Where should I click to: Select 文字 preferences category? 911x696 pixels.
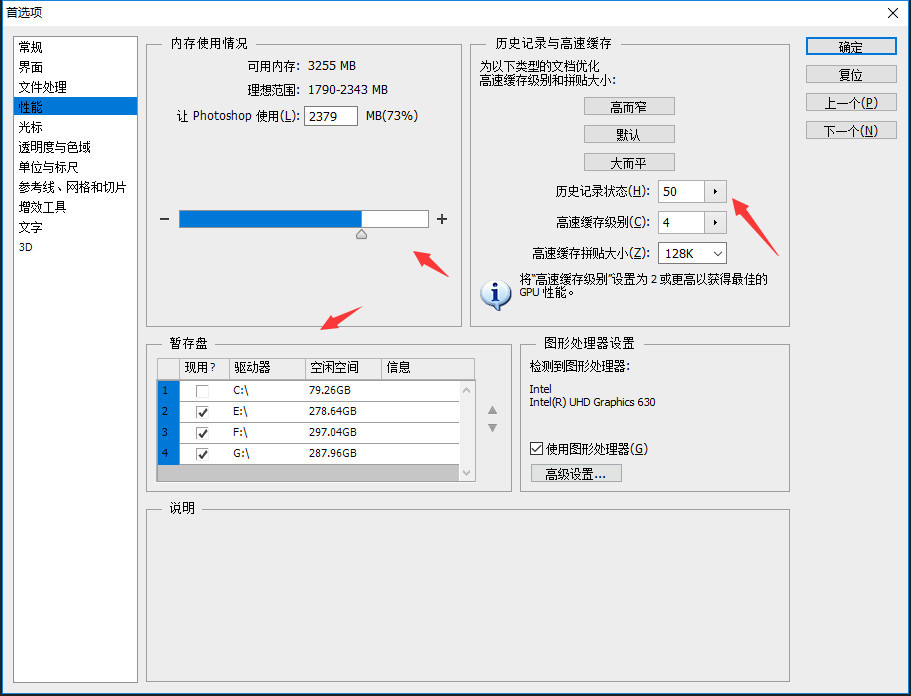point(76,227)
